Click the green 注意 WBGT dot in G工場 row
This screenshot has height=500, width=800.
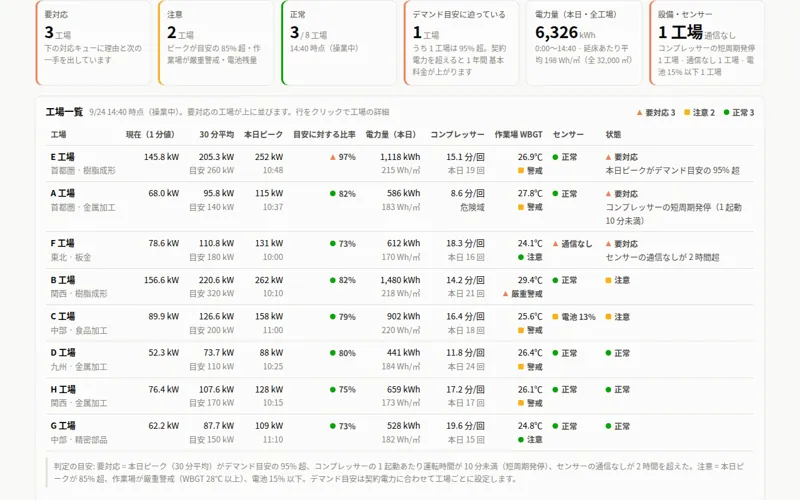(521, 439)
